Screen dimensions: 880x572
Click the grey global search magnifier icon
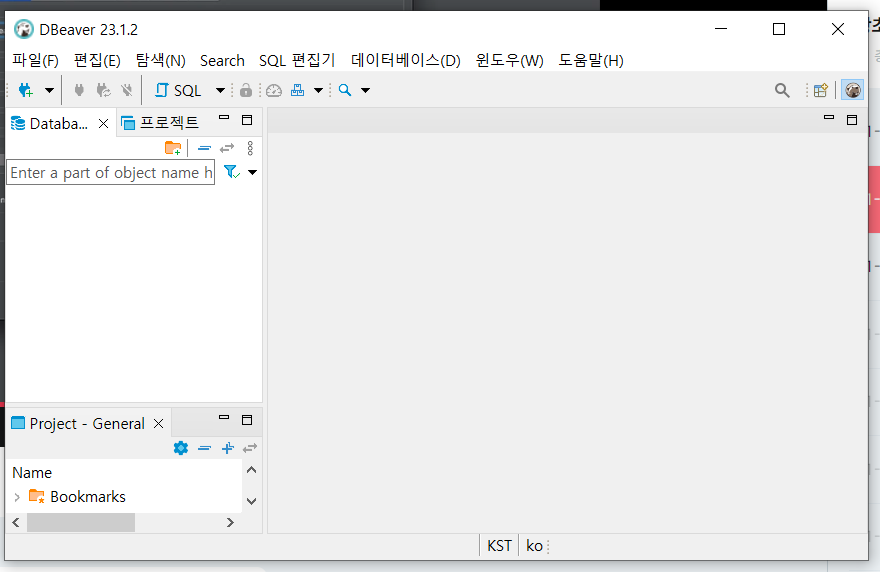point(782,90)
